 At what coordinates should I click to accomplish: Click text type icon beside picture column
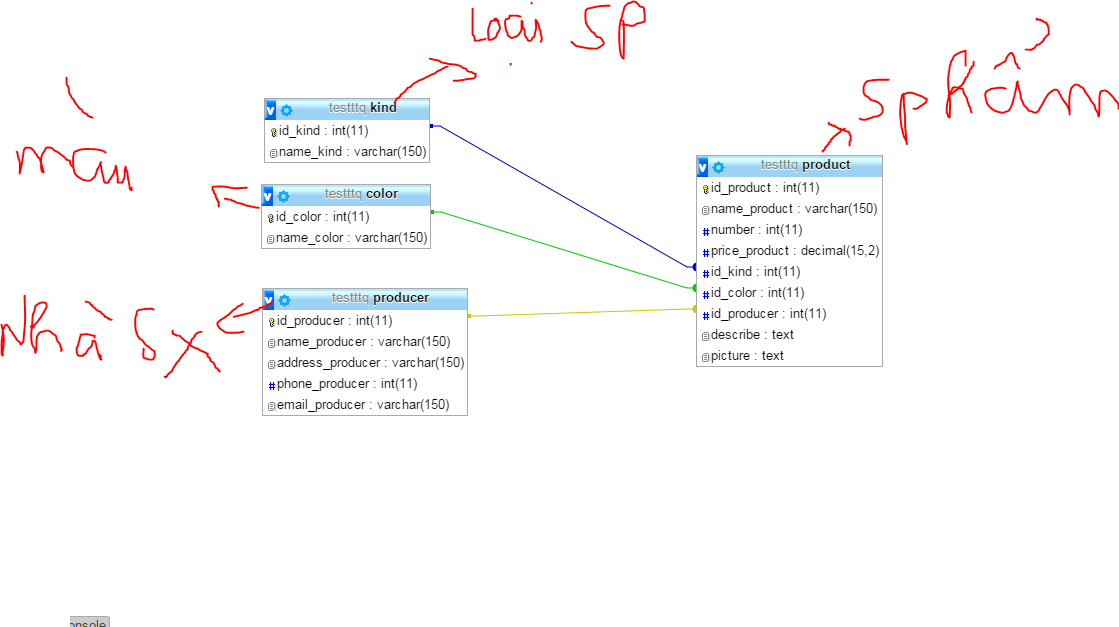click(705, 357)
